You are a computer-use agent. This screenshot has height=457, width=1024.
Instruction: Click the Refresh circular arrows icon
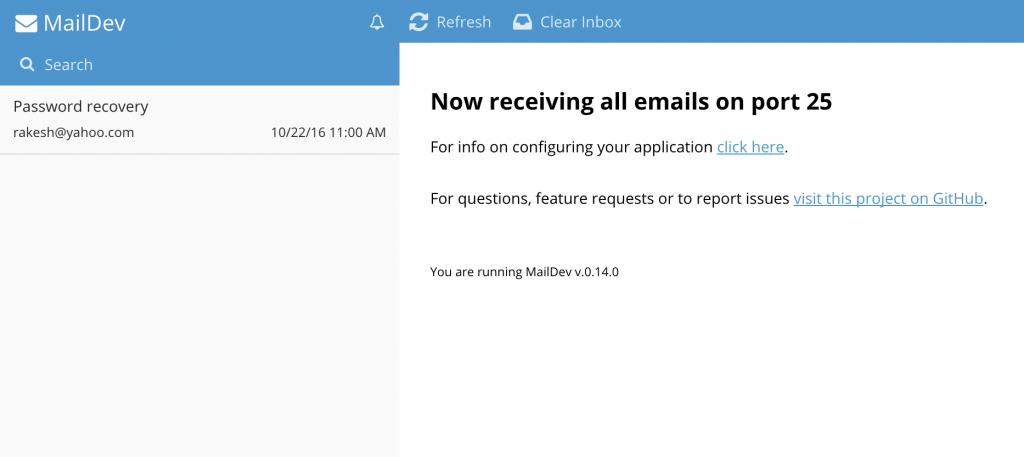pyautogui.click(x=419, y=22)
